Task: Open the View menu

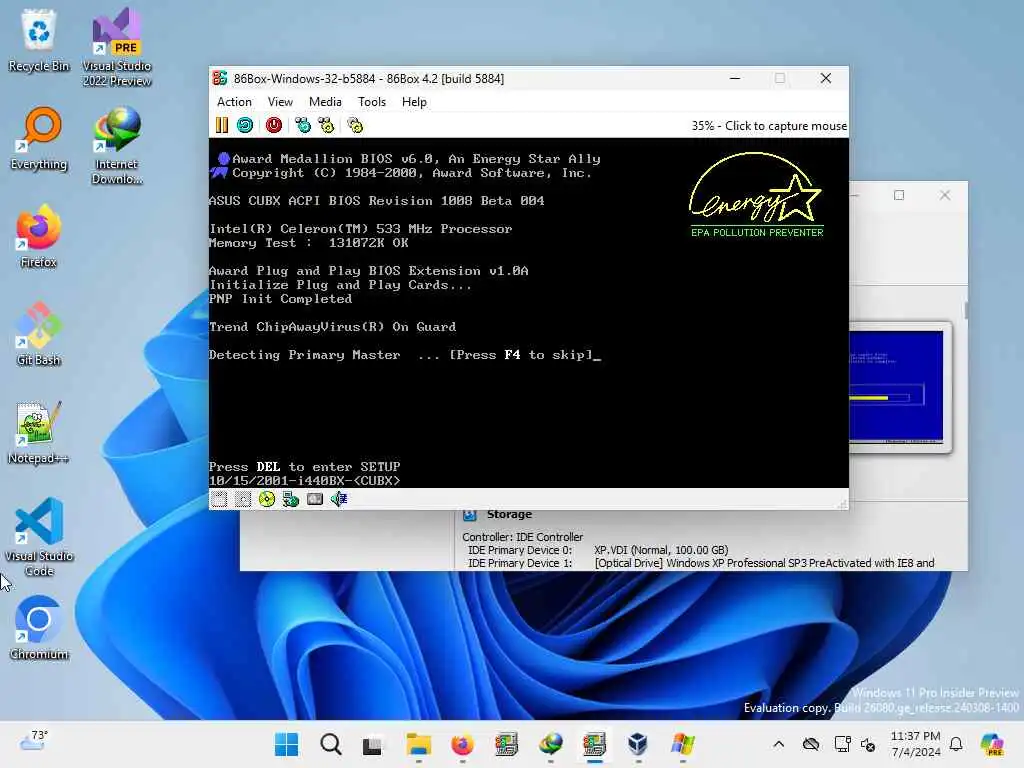Action: (x=280, y=102)
